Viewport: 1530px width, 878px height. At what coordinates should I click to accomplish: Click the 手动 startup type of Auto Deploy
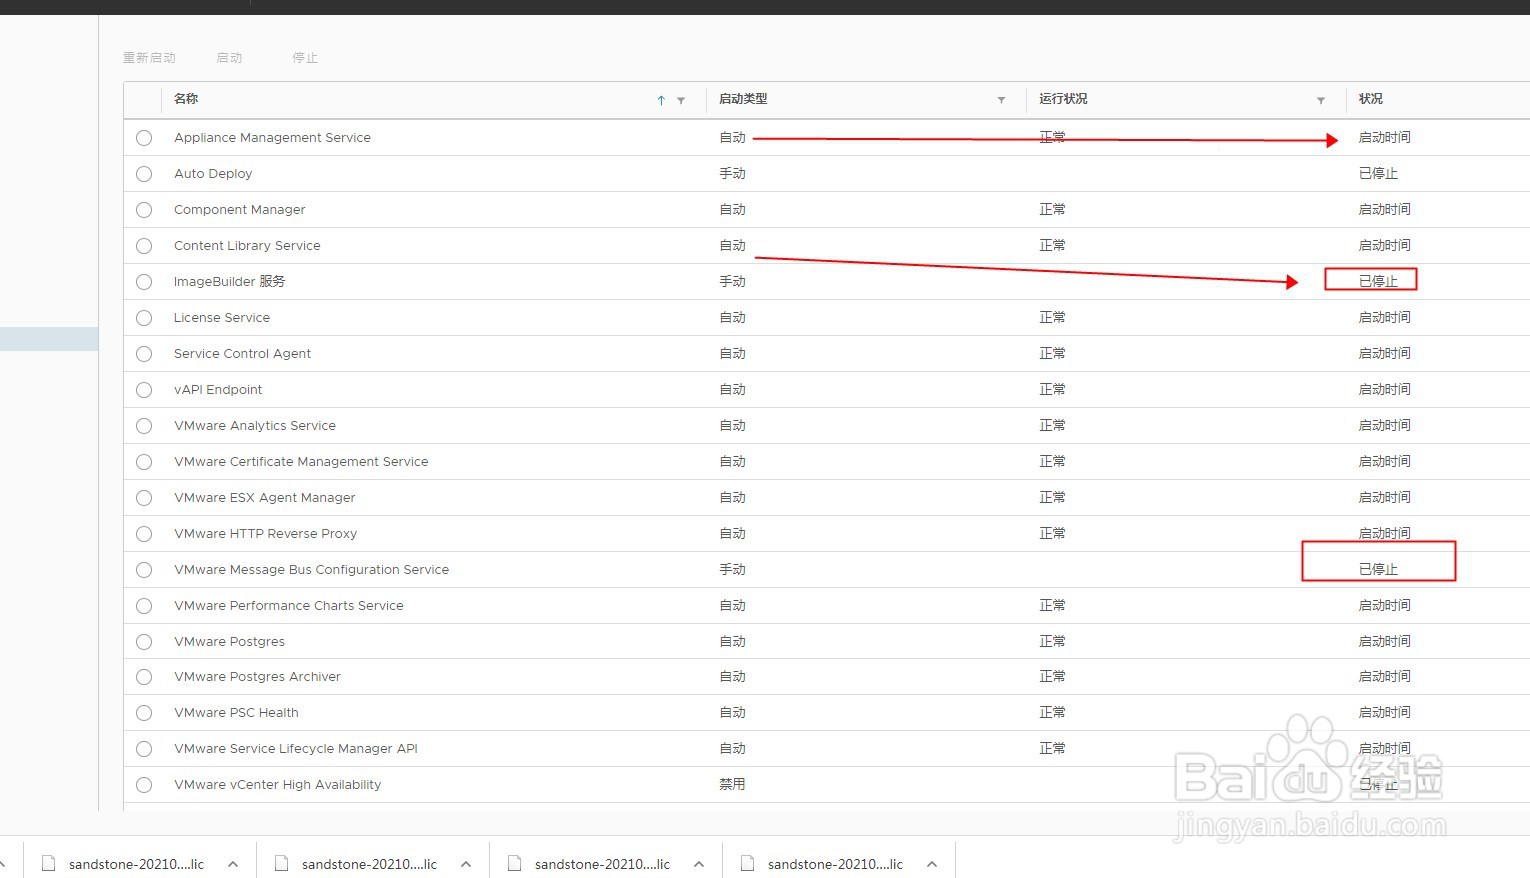[x=733, y=174]
